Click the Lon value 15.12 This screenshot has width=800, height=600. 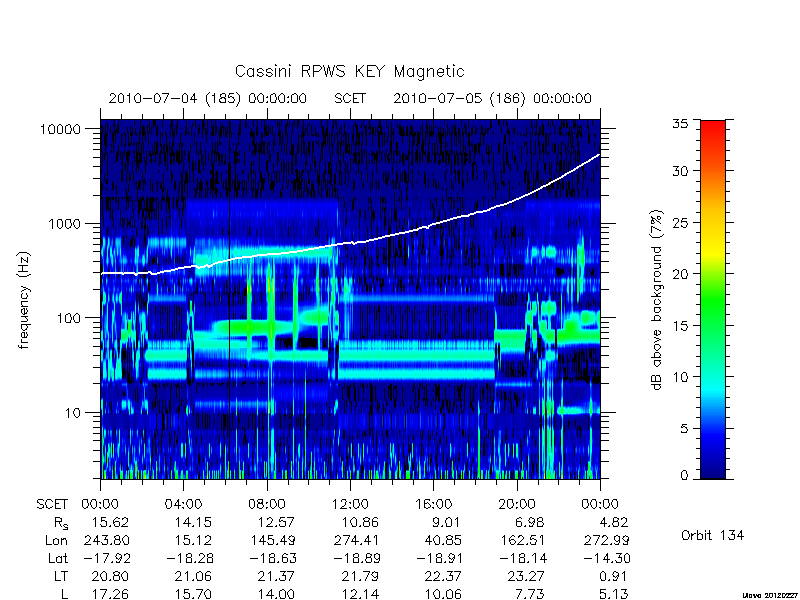[x=193, y=540]
